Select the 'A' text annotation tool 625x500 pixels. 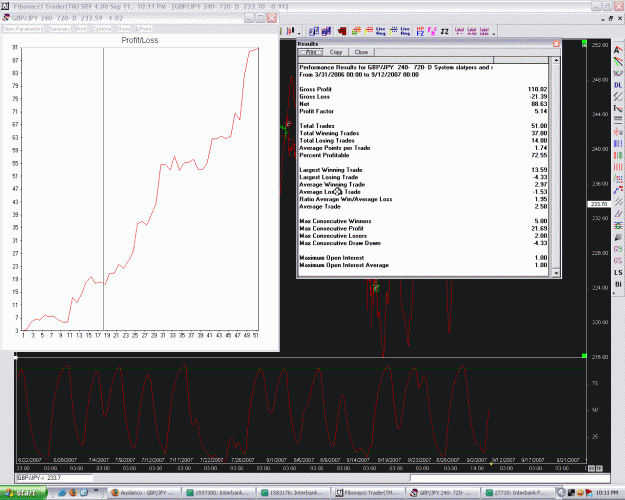coord(617,50)
